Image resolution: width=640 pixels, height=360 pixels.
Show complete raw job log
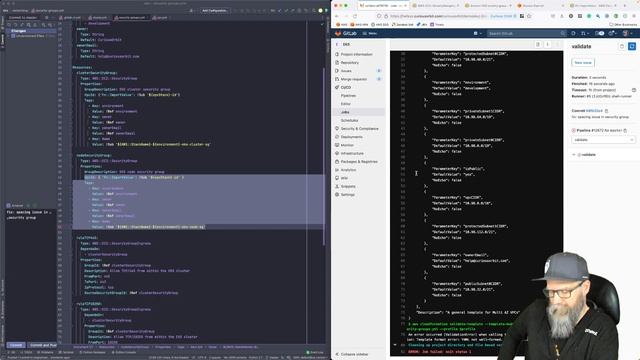point(538,44)
